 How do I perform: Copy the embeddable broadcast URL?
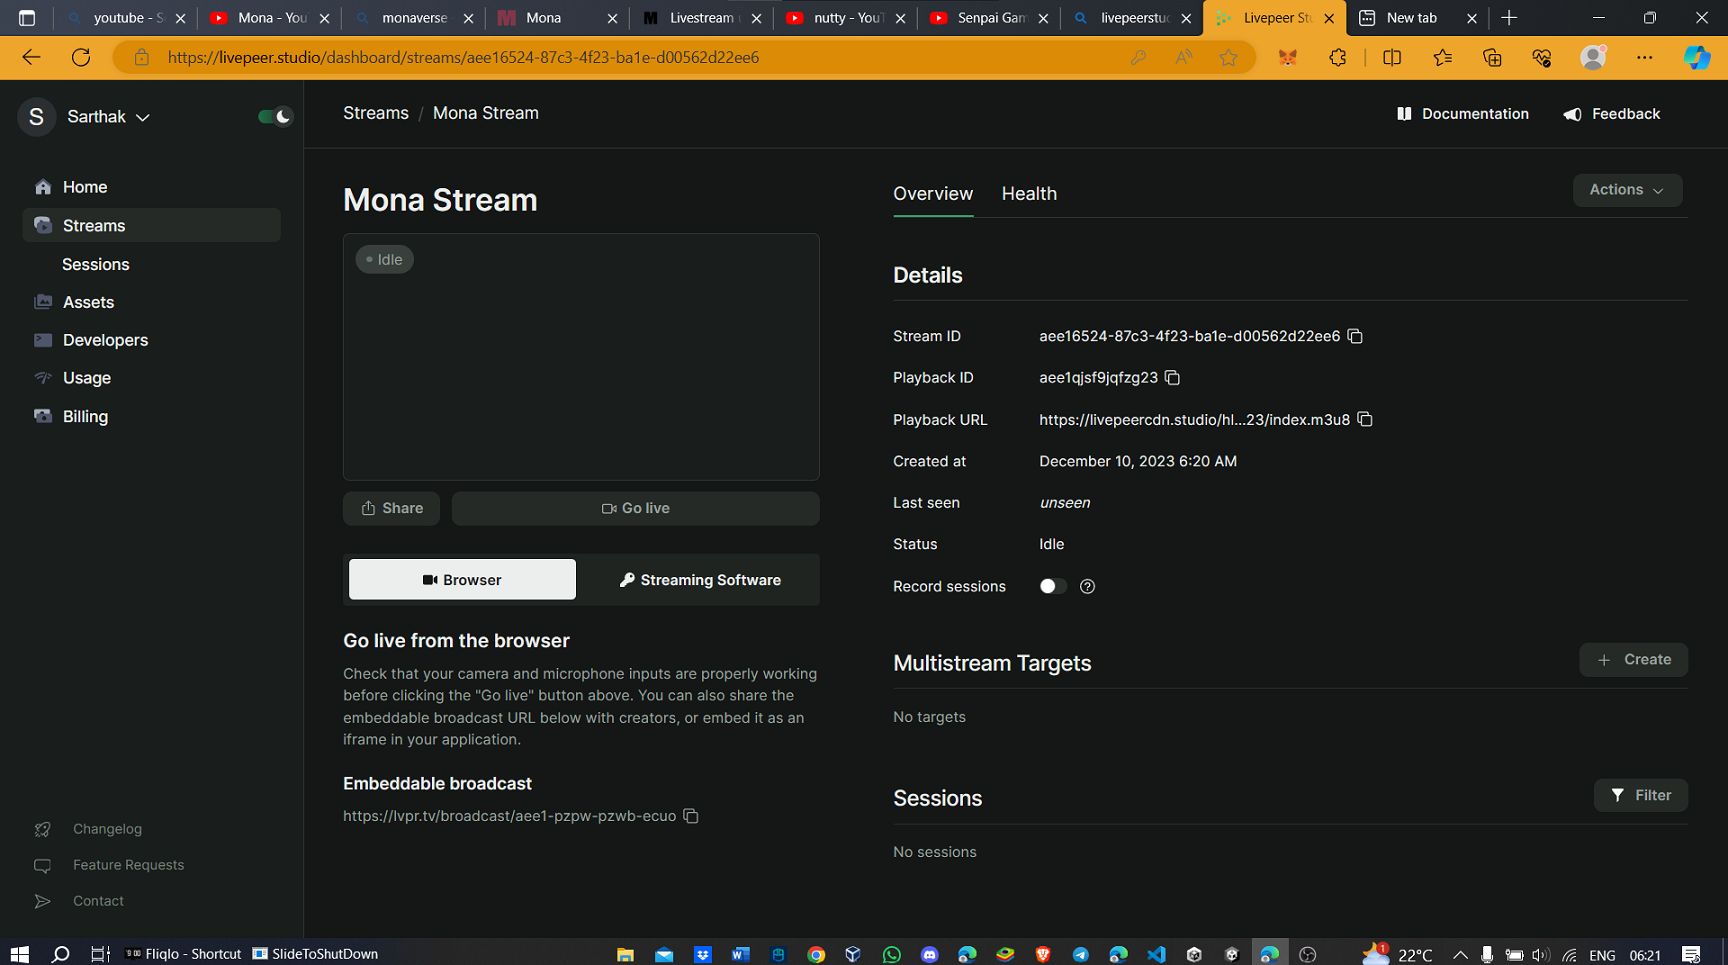tap(690, 816)
